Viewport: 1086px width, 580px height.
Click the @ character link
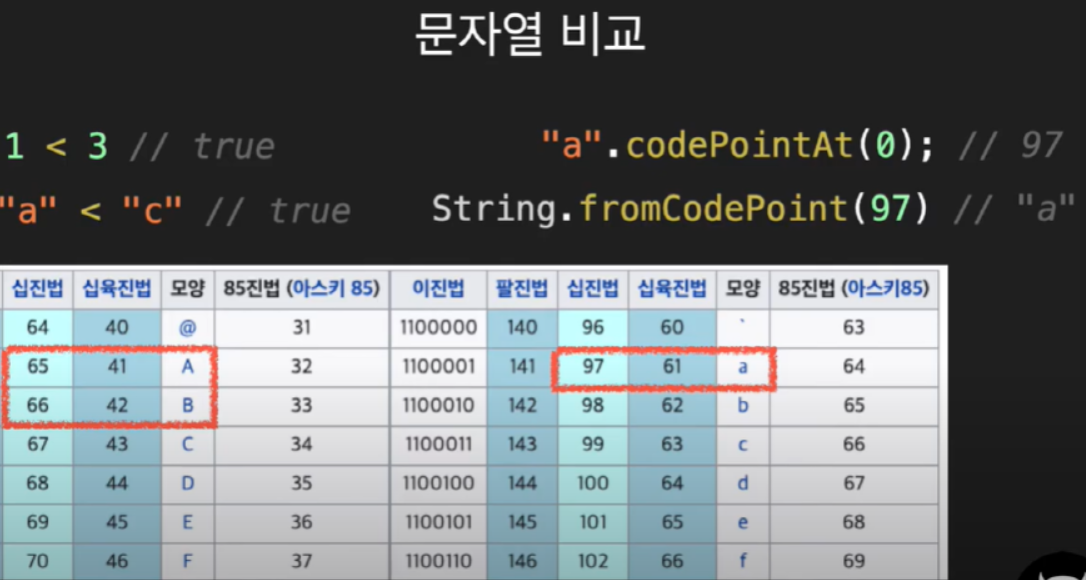187,328
